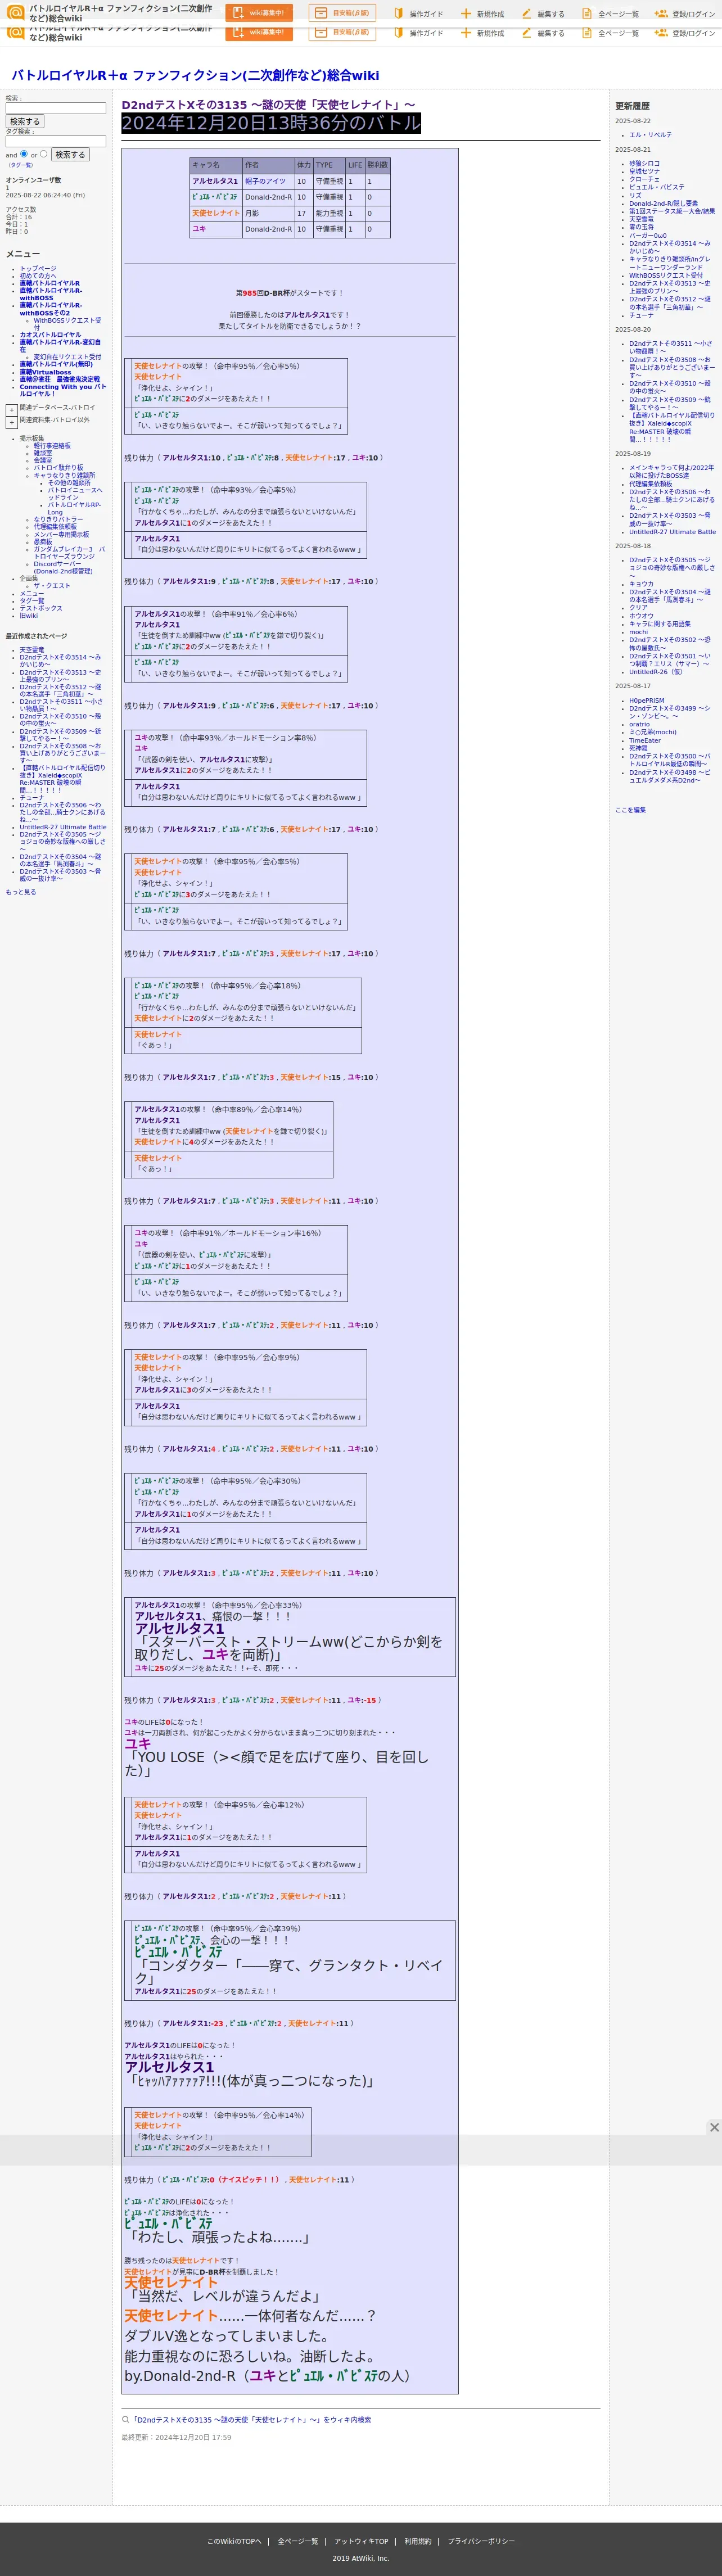Open 帽子のアイツ author link in table
Image resolution: width=722 pixels, height=2576 pixels.
pyautogui.click(x=265, y=181)
